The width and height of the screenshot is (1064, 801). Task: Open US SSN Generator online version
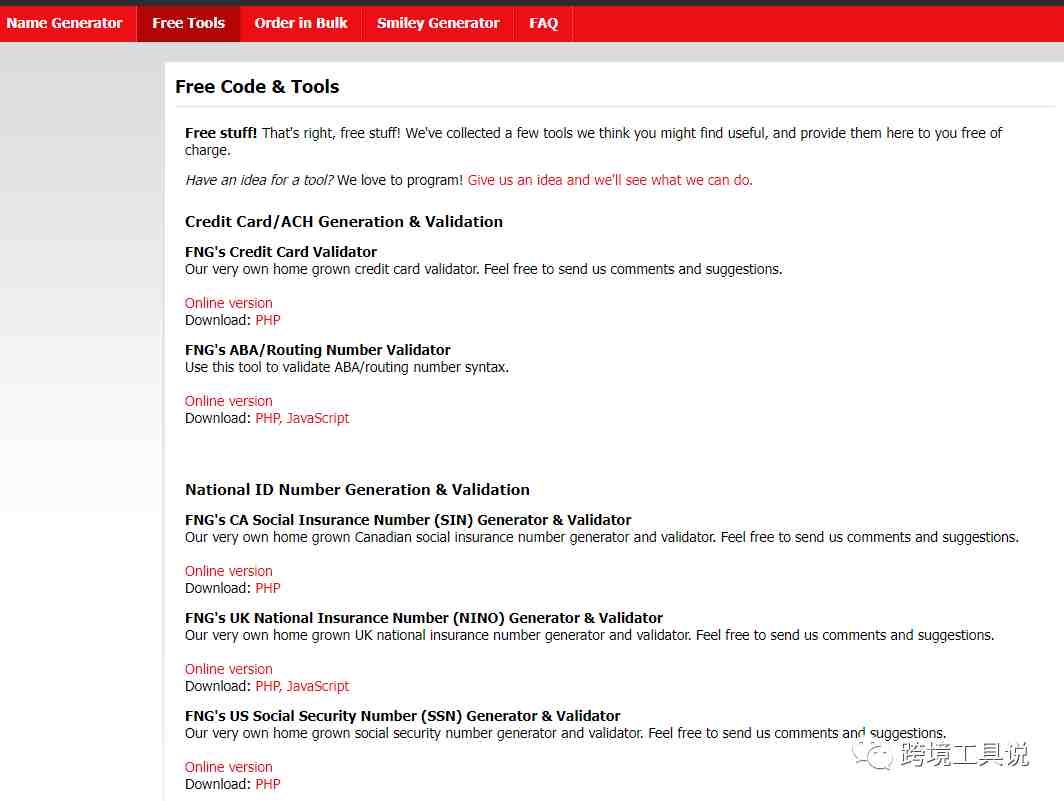(229, 767)
